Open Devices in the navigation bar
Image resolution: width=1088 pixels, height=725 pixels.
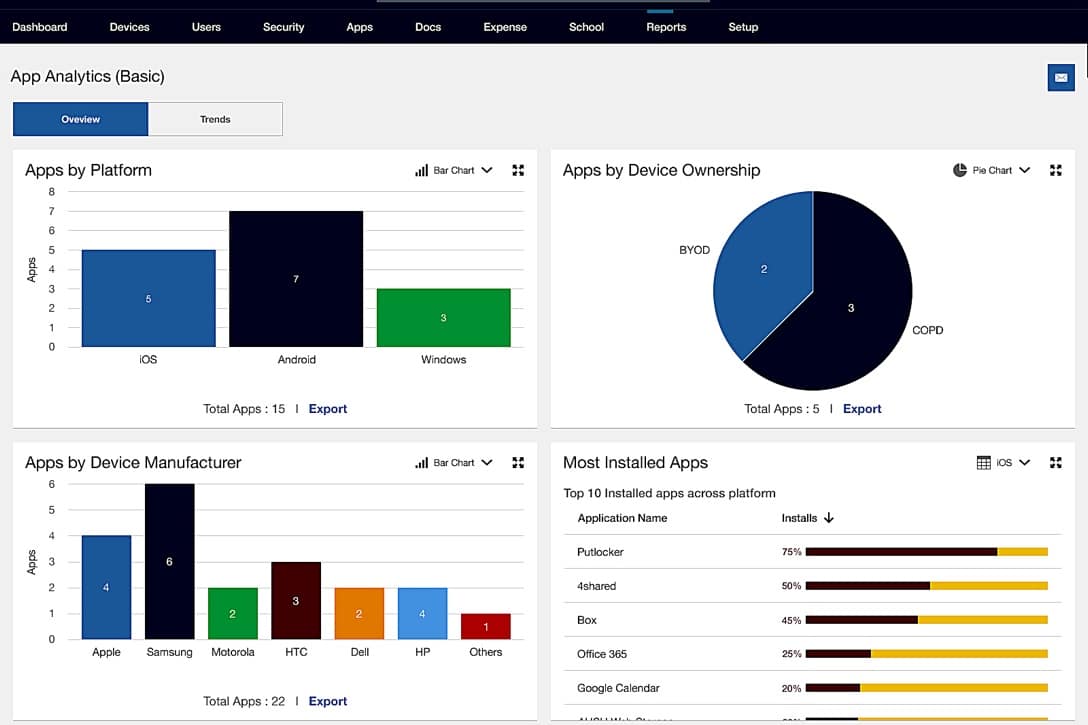(129, 27)
